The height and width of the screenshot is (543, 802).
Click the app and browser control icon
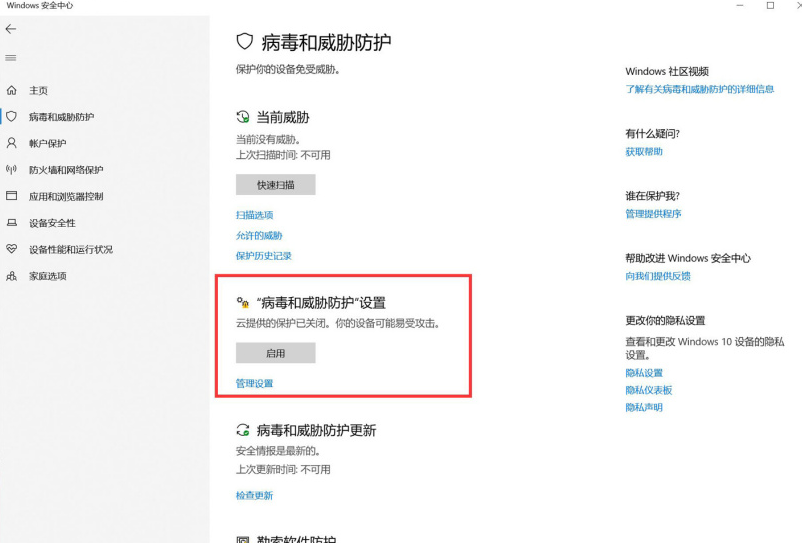pos(11,196)
